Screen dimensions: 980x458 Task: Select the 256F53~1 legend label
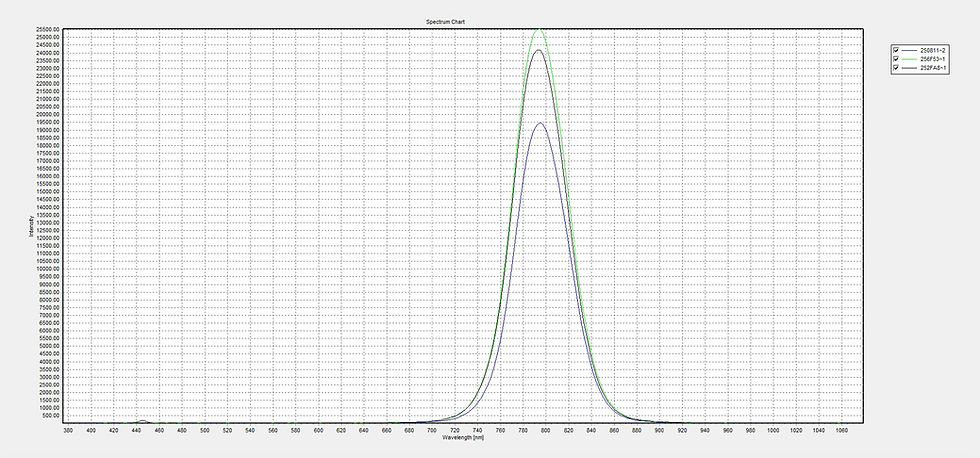pos(934,59)
